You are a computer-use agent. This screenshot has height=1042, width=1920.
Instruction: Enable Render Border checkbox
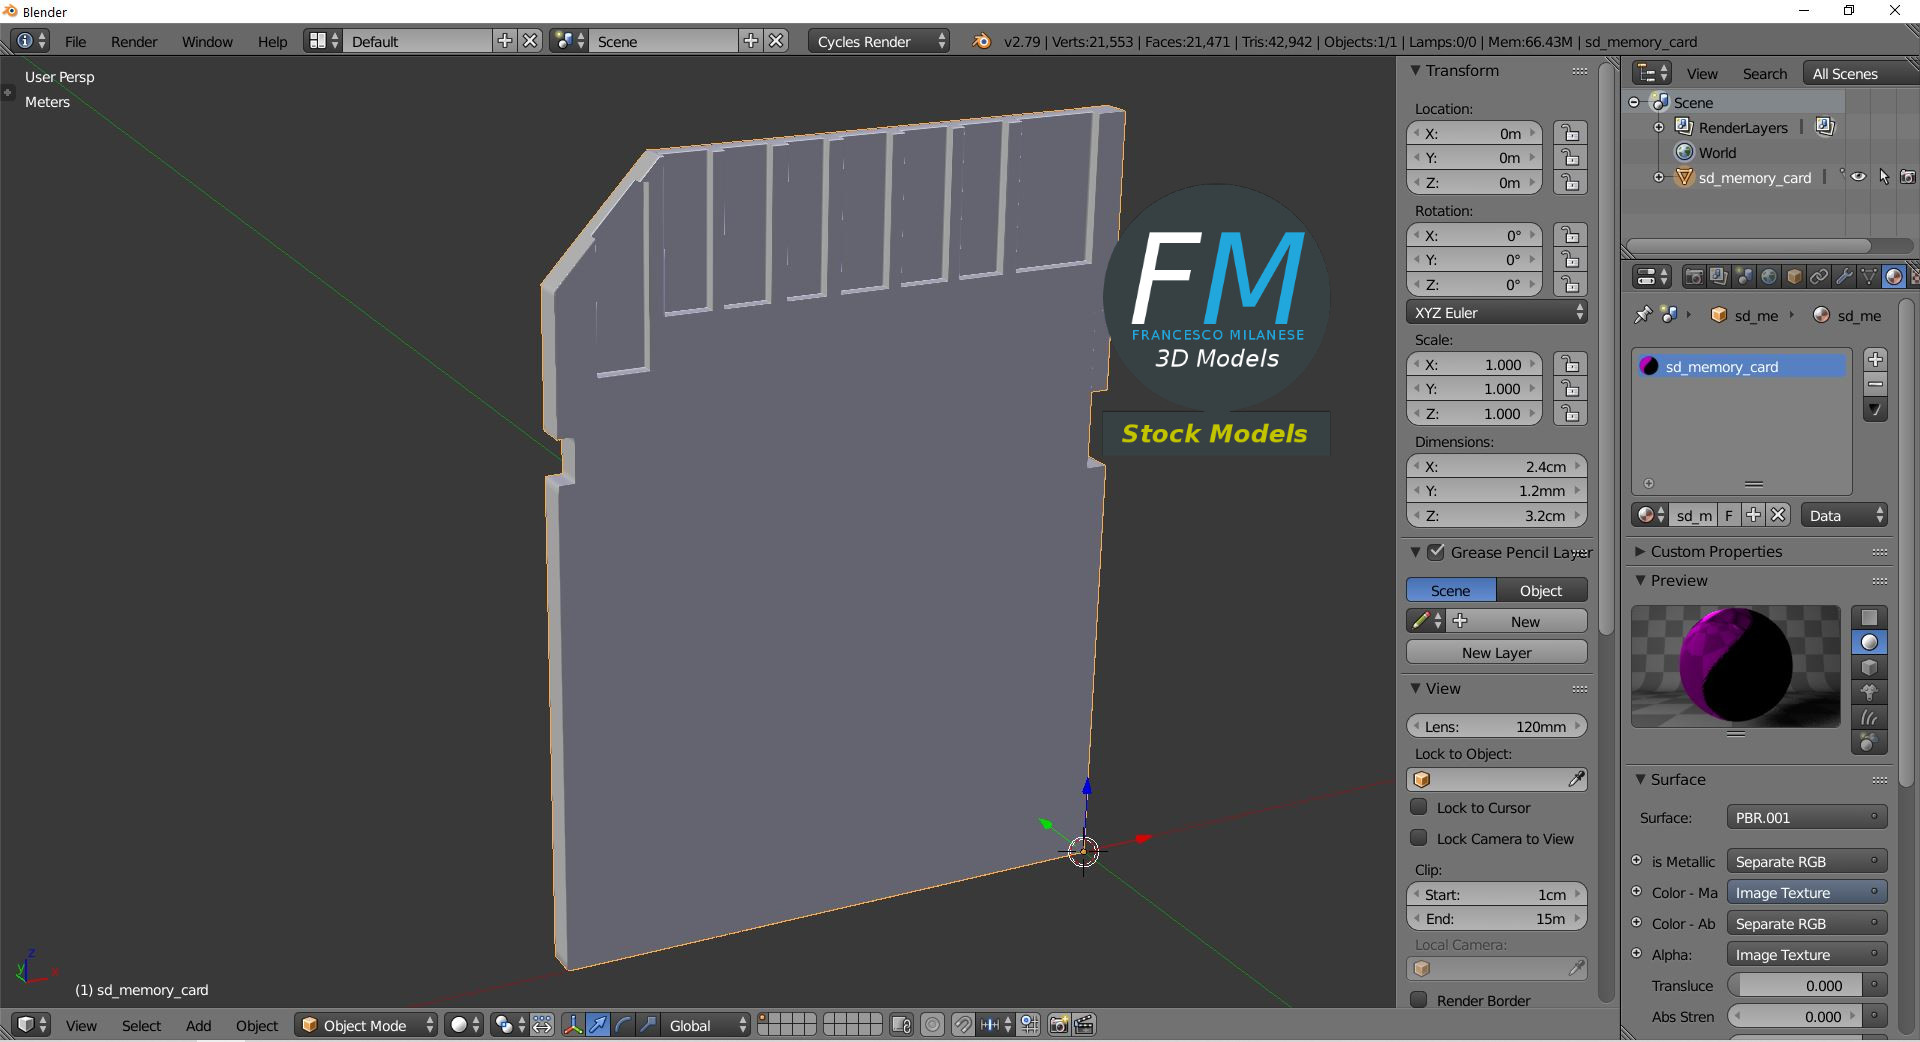(1418, 1000)
